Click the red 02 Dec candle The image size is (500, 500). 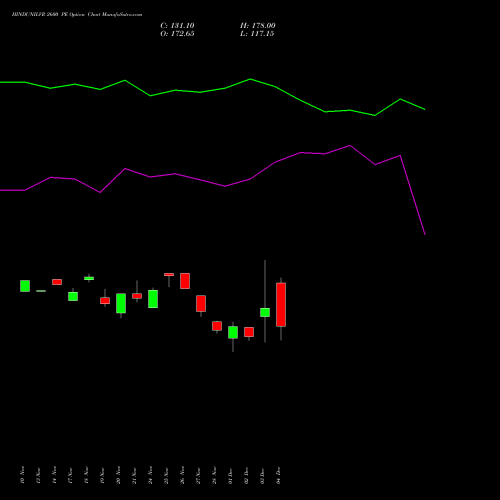(x=249, y=332)
